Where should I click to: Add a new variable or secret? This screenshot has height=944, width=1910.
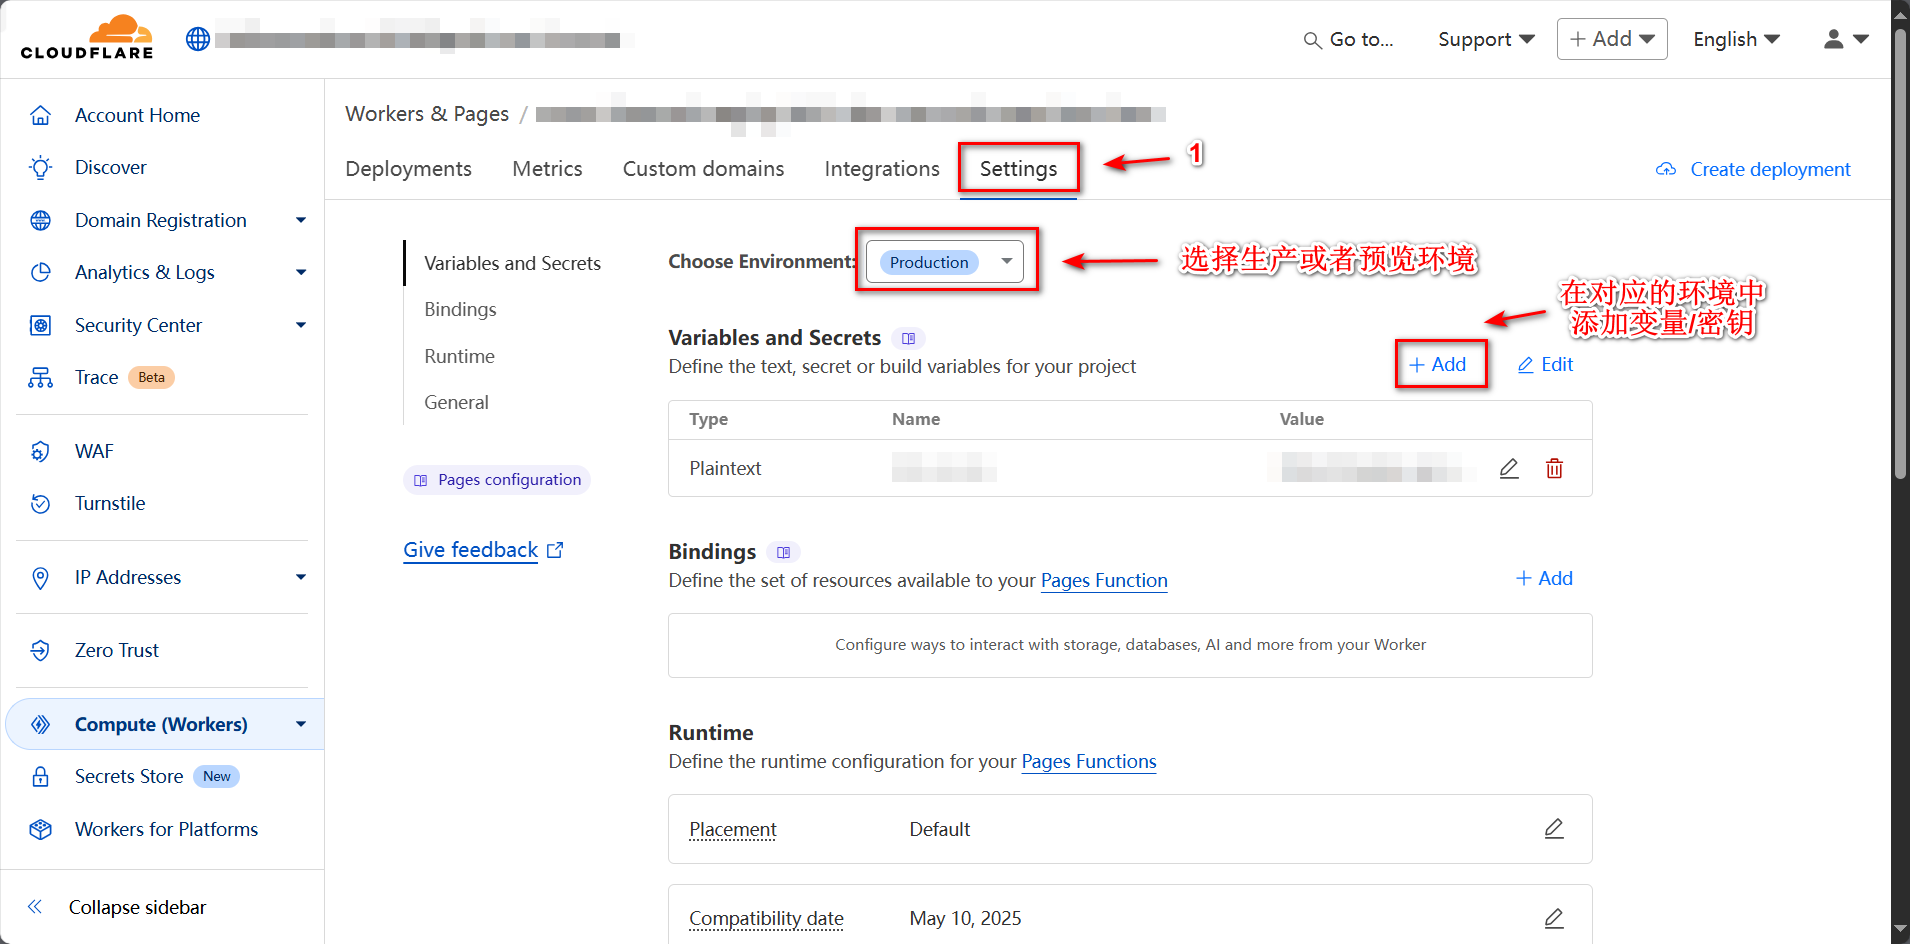[x=1438, y=365]
